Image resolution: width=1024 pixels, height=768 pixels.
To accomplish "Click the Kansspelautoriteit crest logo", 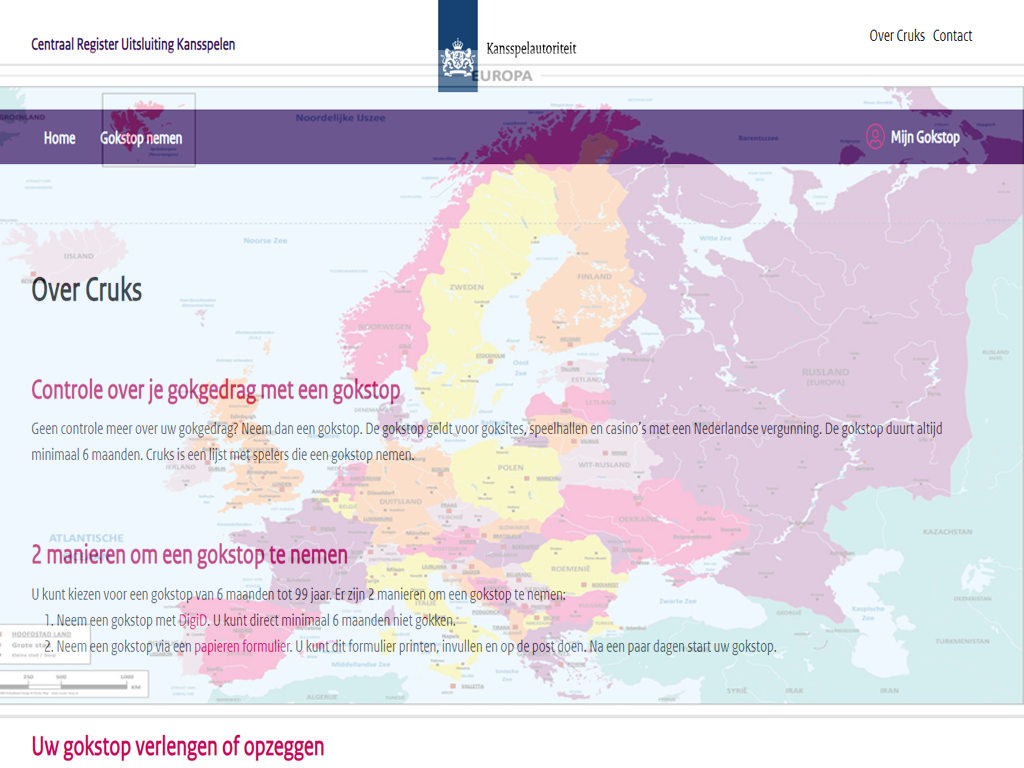I will point(458,46).
